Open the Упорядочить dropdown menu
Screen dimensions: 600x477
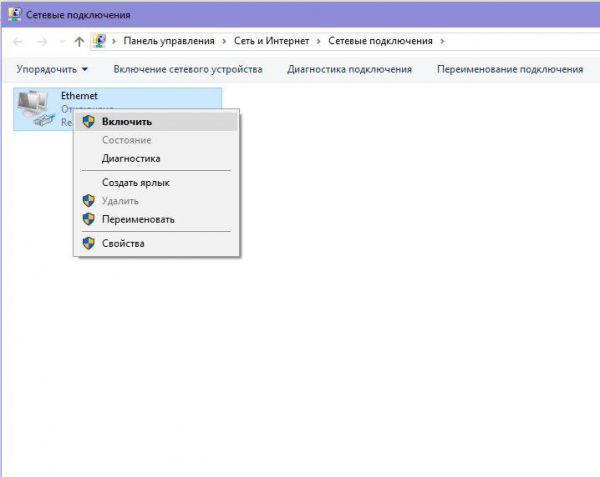[52, 69]
